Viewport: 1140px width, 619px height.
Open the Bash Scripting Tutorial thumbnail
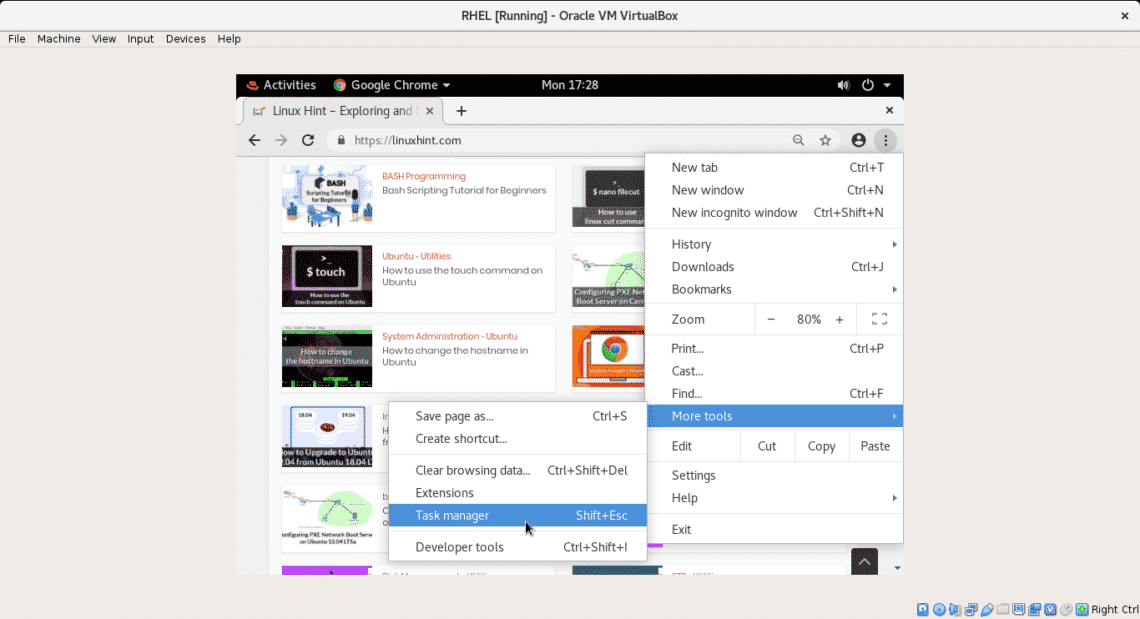pyautogui.click(x=327, y=196)
